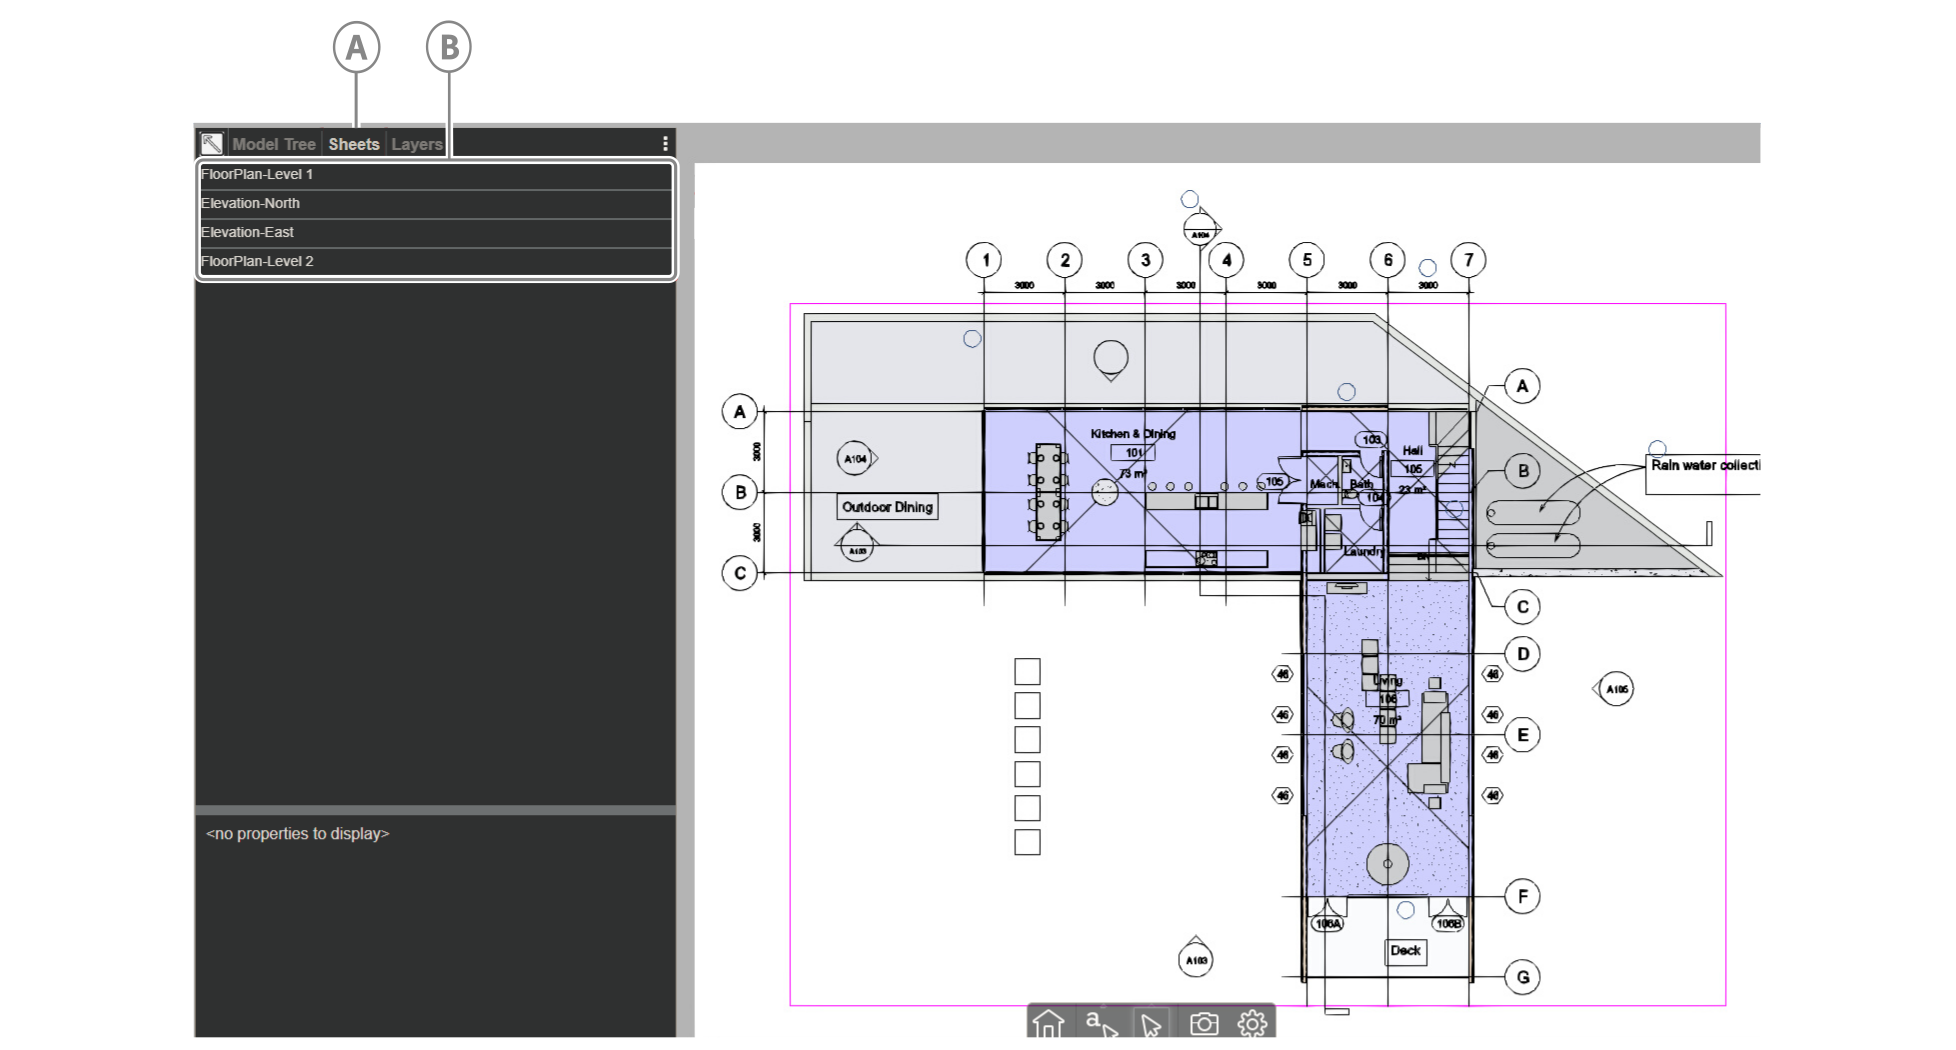Click section marker A104 on the floor plan
The height and width of the screenshot is (1050, 1956).
[x=856, y=456]
